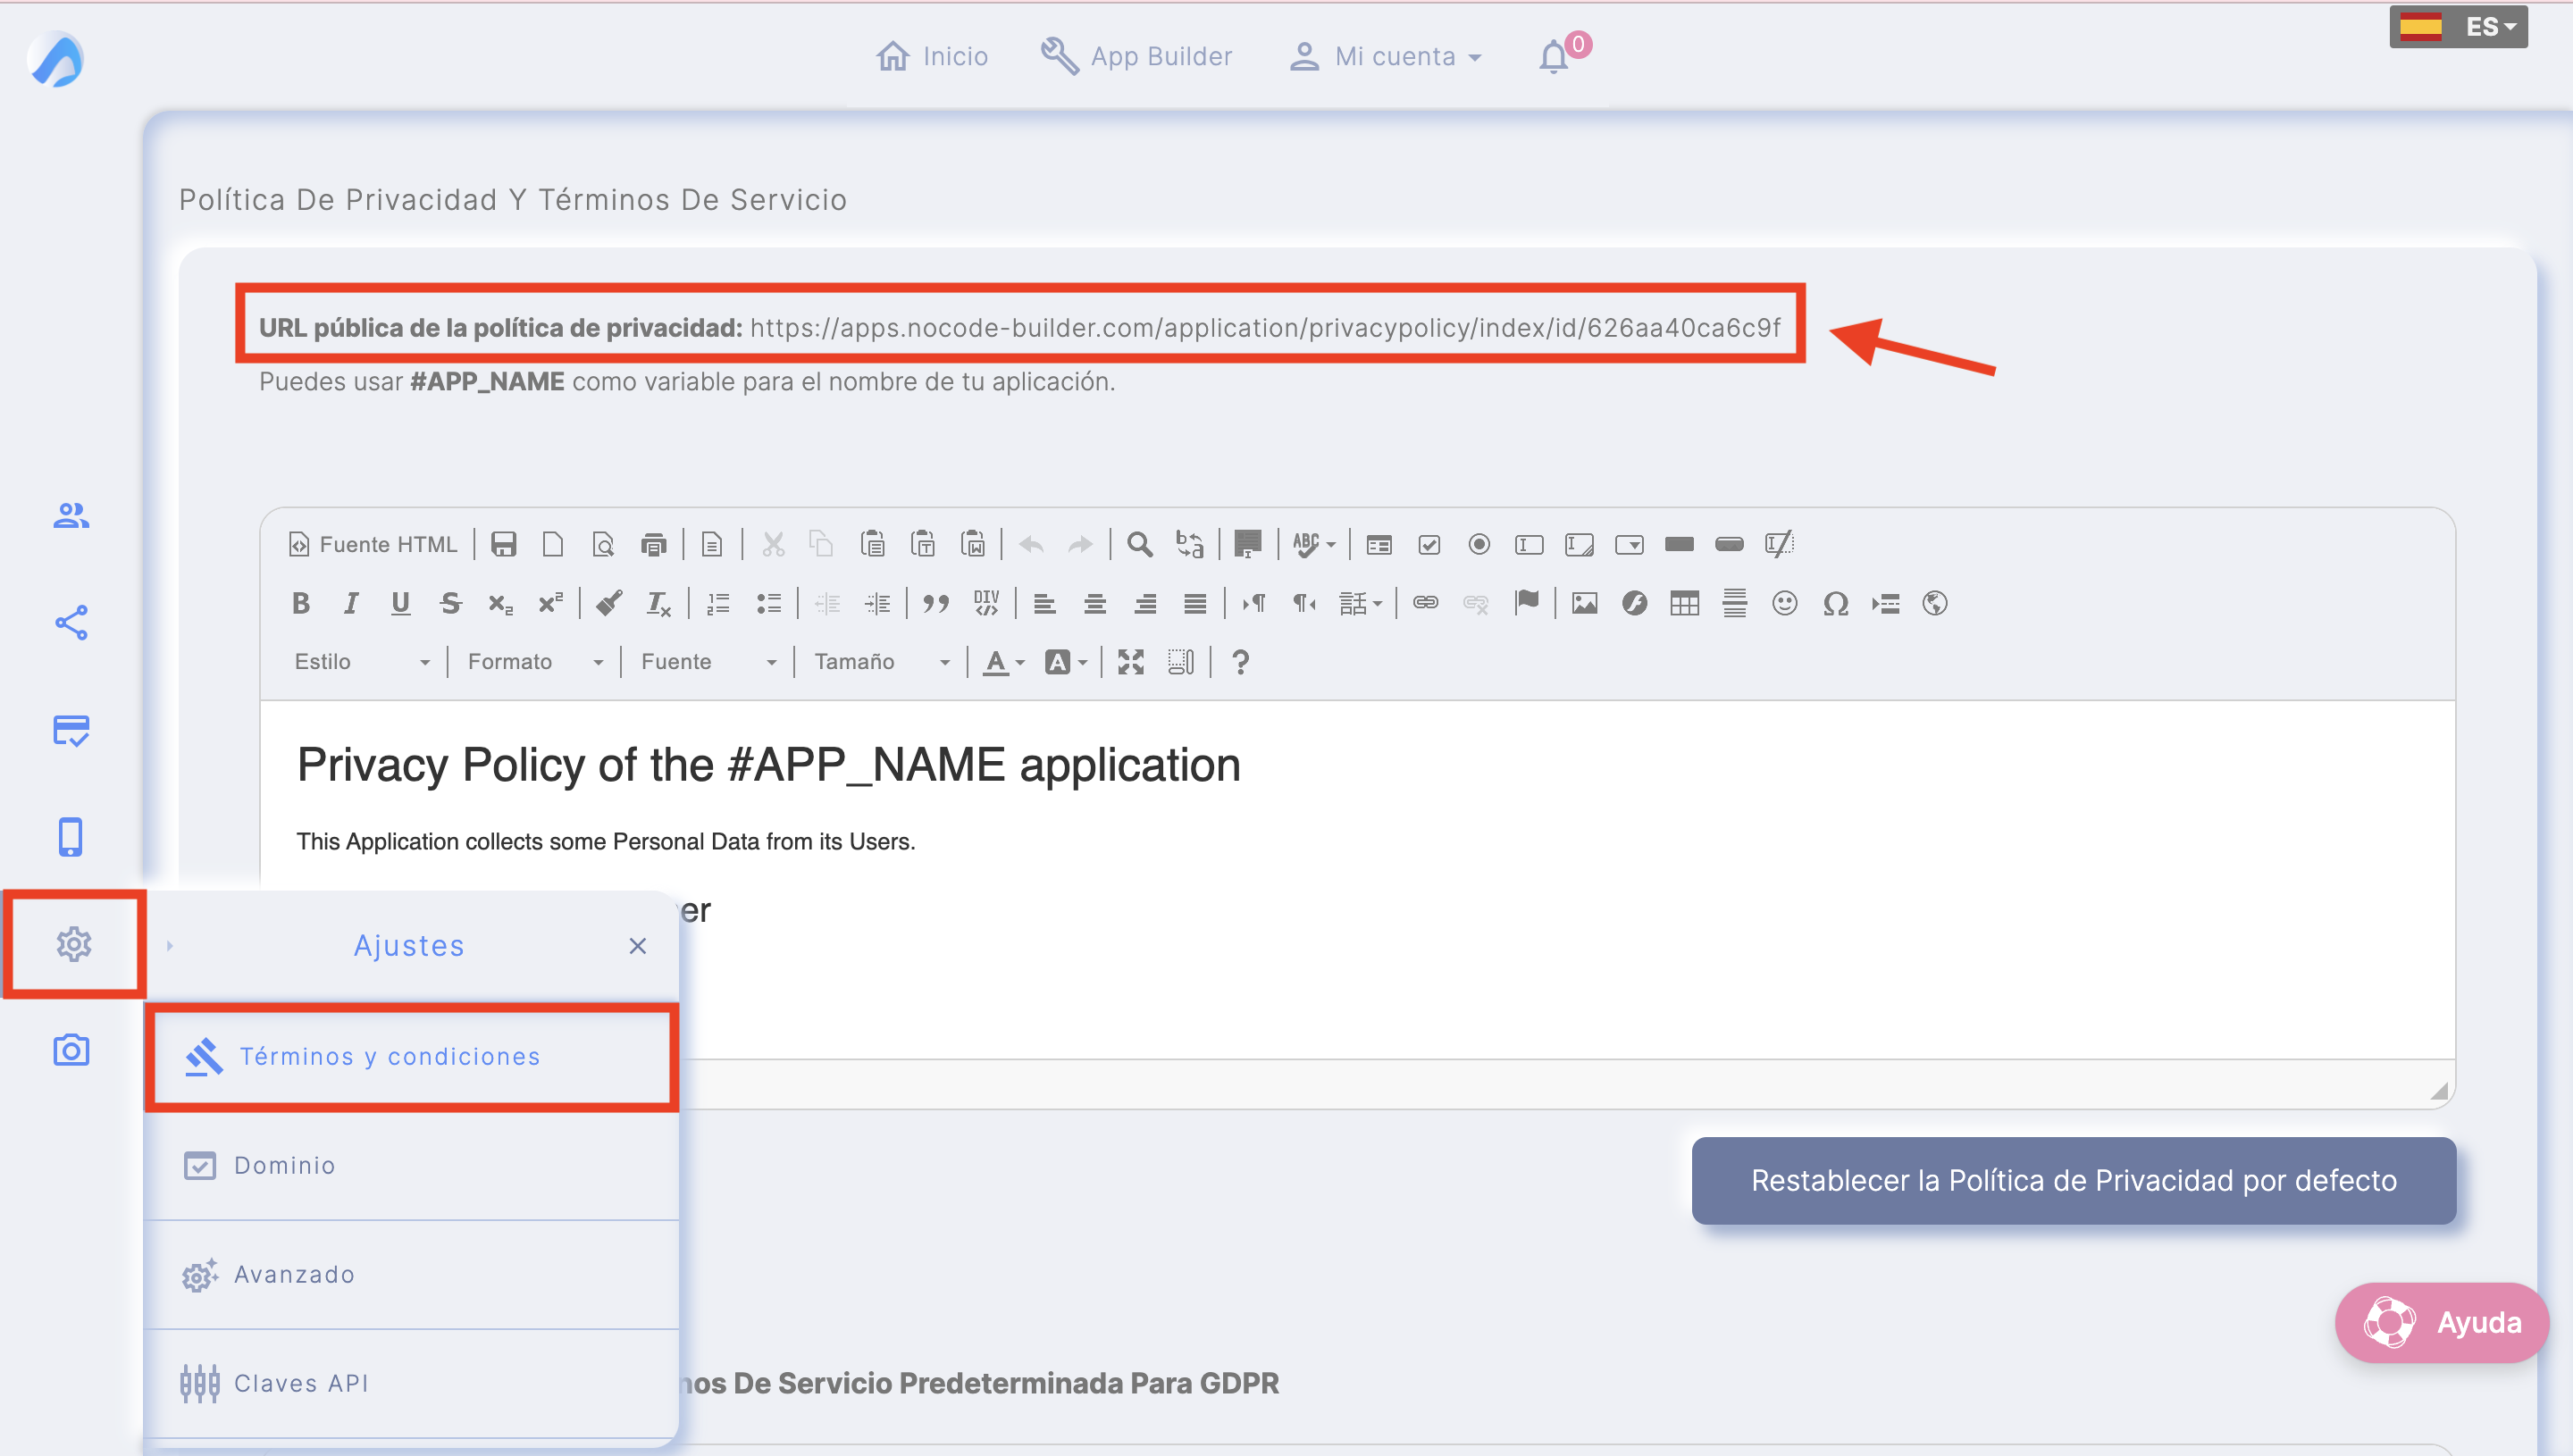This screenshot has width=2573, height=1456.
Task: Insert a hyperlink
Action: 1425,603
